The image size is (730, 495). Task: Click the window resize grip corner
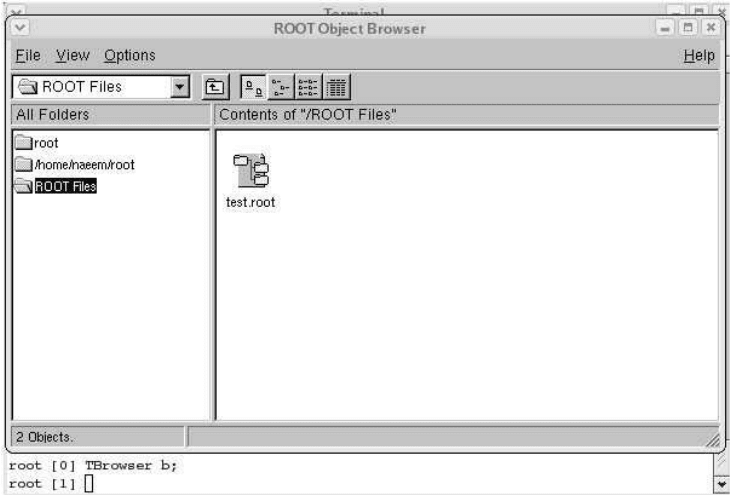click(x=712, y=438)
